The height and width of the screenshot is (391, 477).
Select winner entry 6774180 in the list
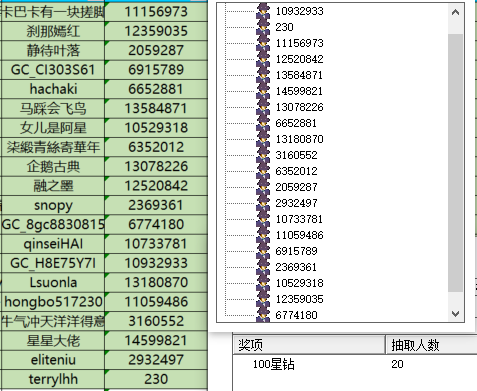(x=296, y=315)
